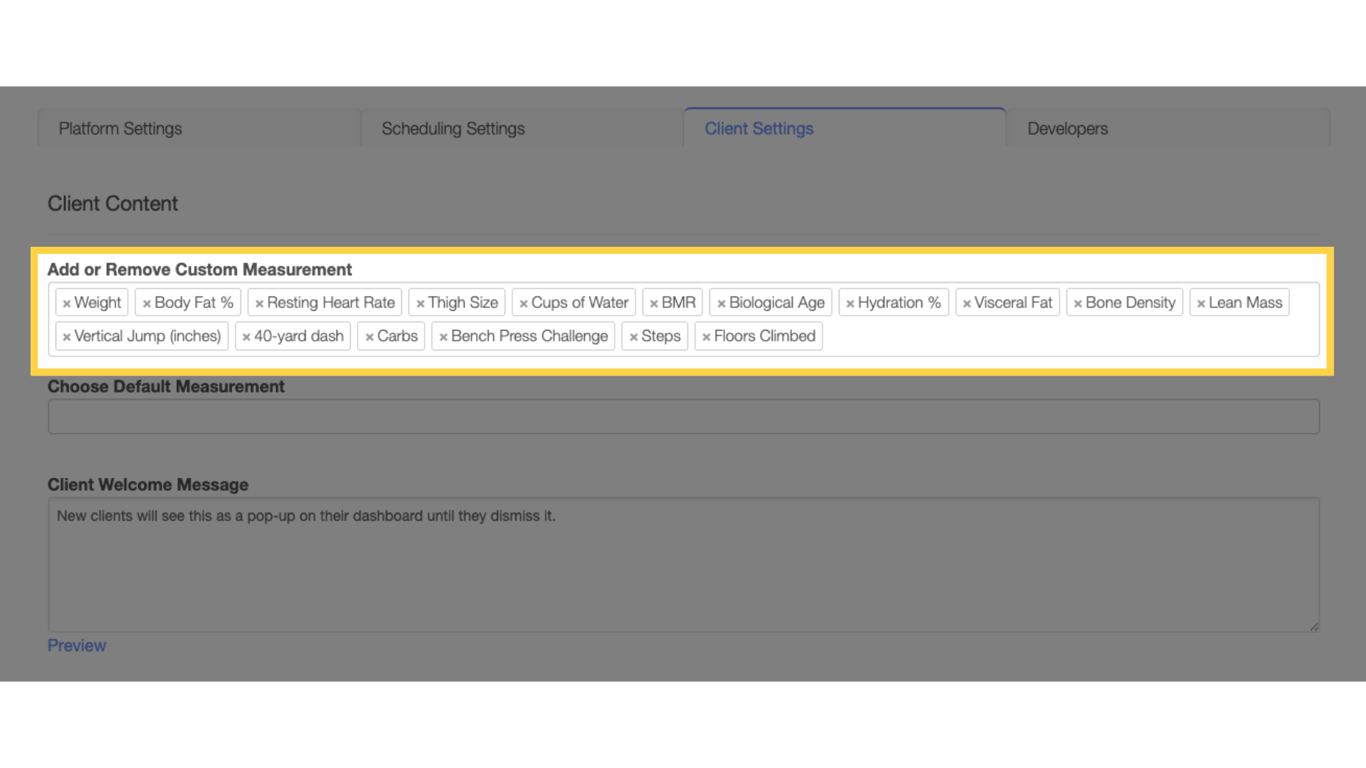Remove Resting Heart Rate from custom measurements
This screenshot has height=768, width=1366.
(257, 302)
